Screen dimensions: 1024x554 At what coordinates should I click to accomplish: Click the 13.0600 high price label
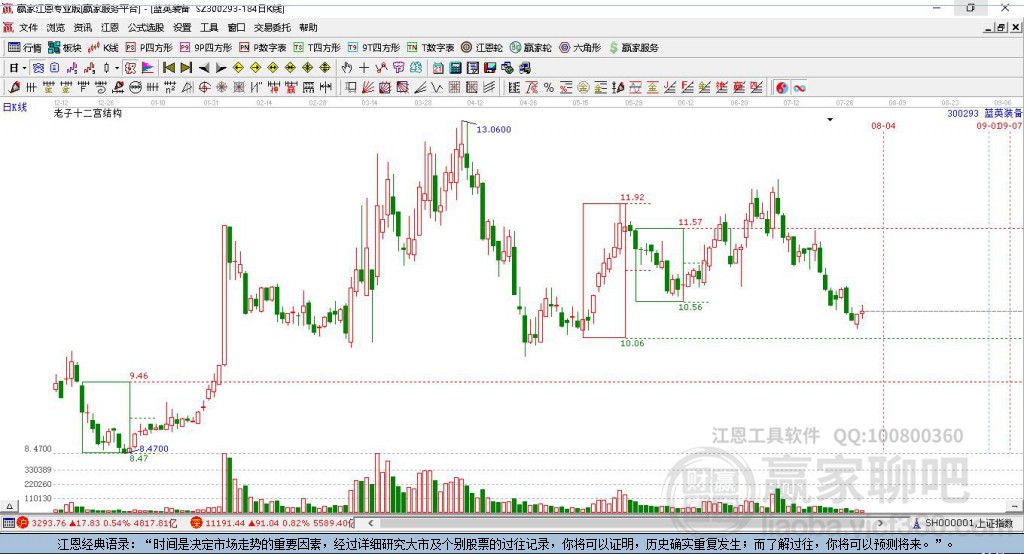(494, 129)
